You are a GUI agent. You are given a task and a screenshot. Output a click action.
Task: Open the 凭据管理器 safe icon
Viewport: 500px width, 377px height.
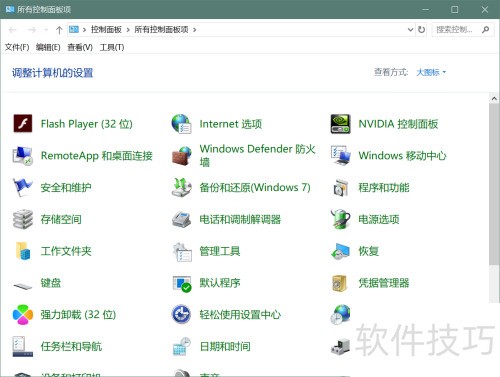pos(340,283)
